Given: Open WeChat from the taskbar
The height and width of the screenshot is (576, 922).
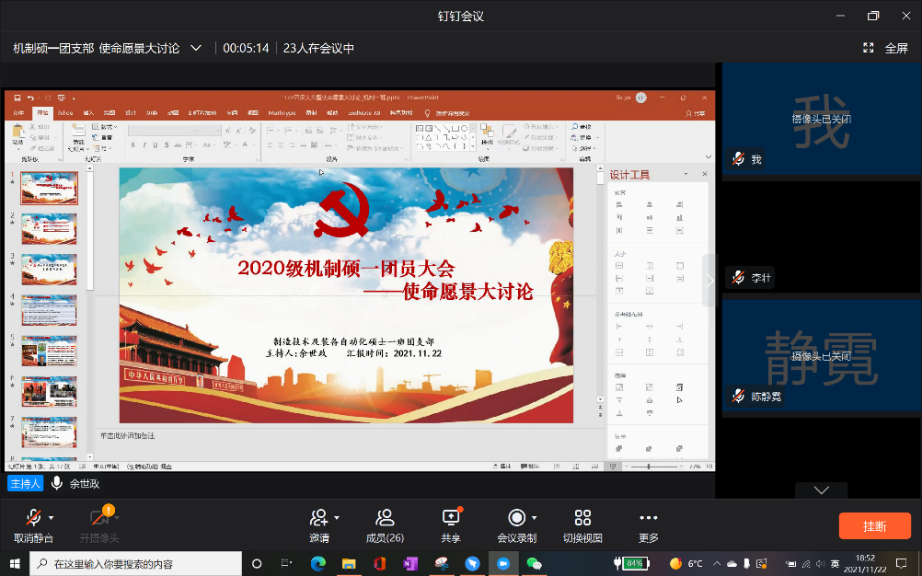Looking at the screenshot, I should click(534, 564).
